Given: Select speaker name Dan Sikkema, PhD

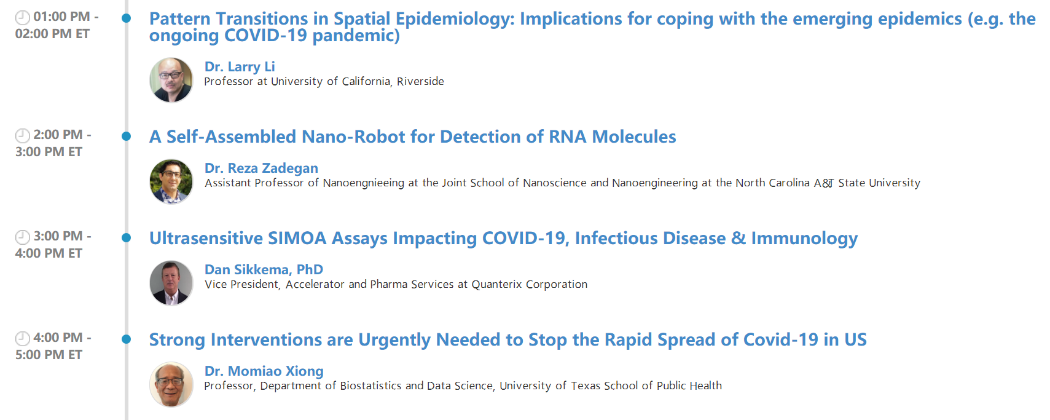Looking at the screenshot, I should click(264, 269).
